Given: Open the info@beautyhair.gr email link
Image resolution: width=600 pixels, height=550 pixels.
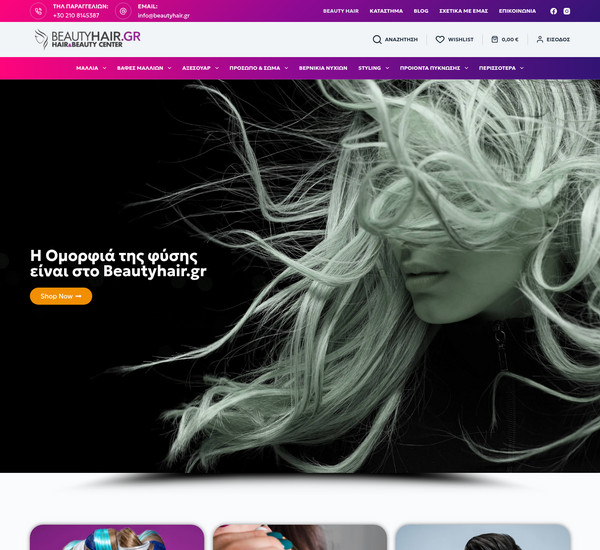Looking at the screenshot, I should (163, 16).
